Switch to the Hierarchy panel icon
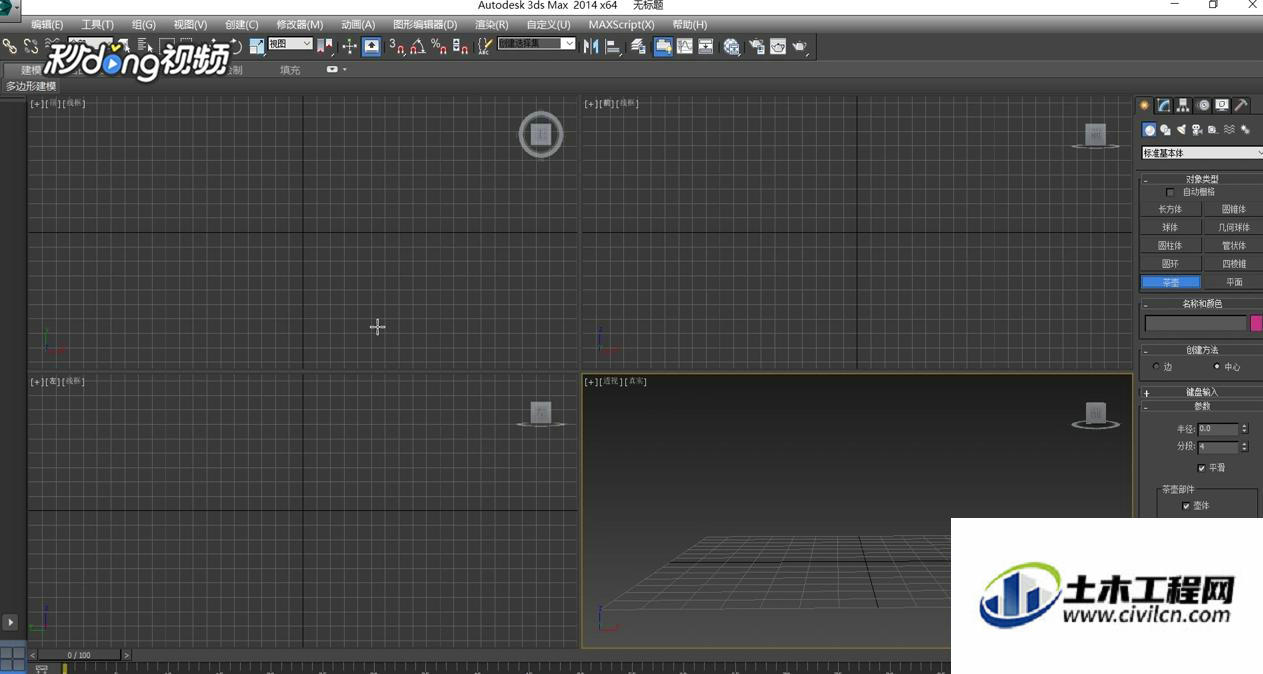 [x=1183, y=105]
